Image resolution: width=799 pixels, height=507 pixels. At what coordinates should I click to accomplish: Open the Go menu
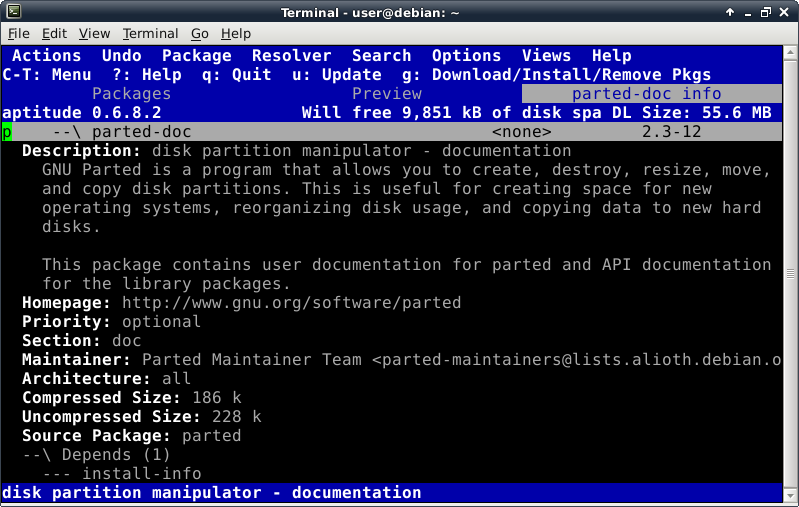coord(200,34)
